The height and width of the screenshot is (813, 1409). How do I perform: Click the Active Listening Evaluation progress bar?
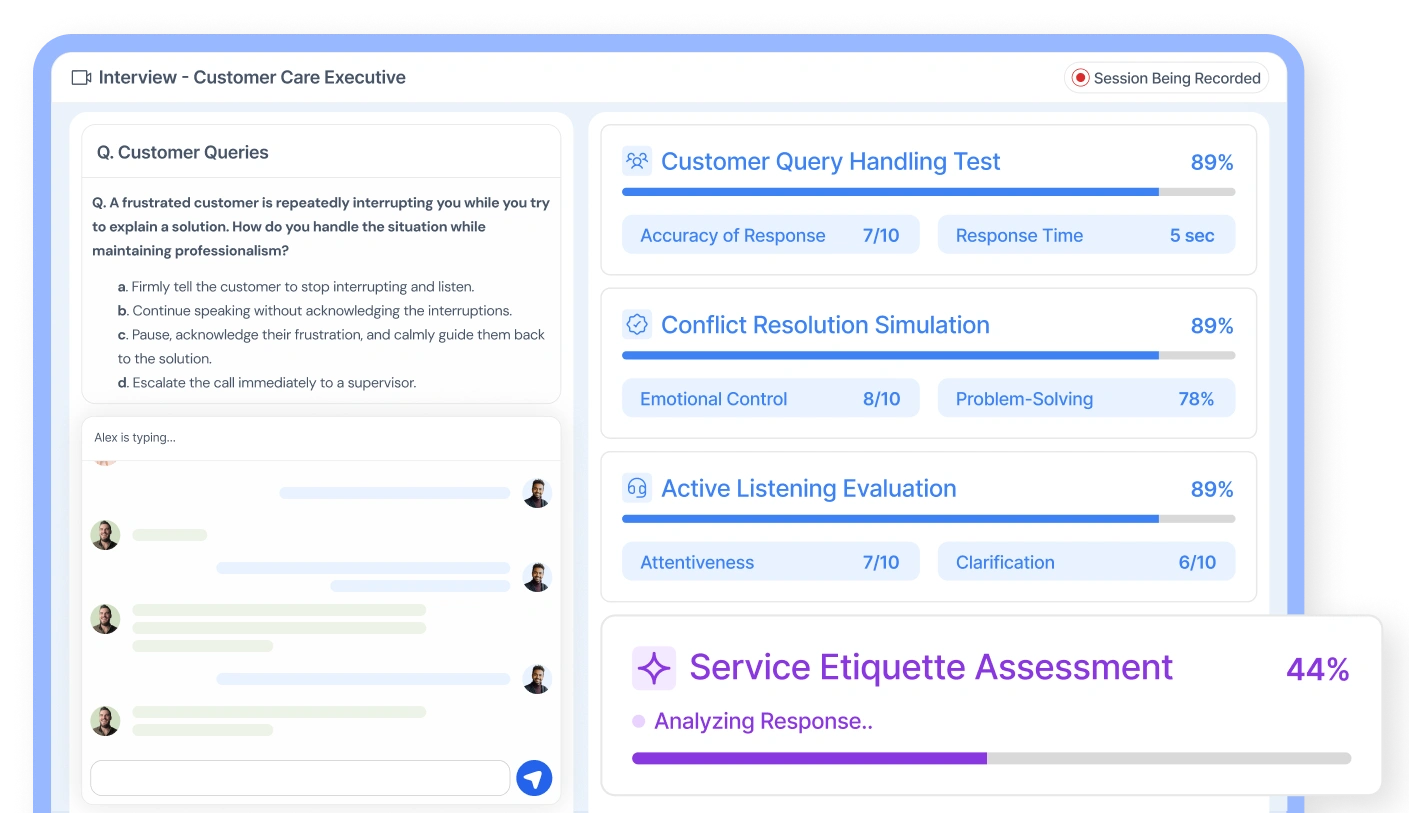[928, 519]
